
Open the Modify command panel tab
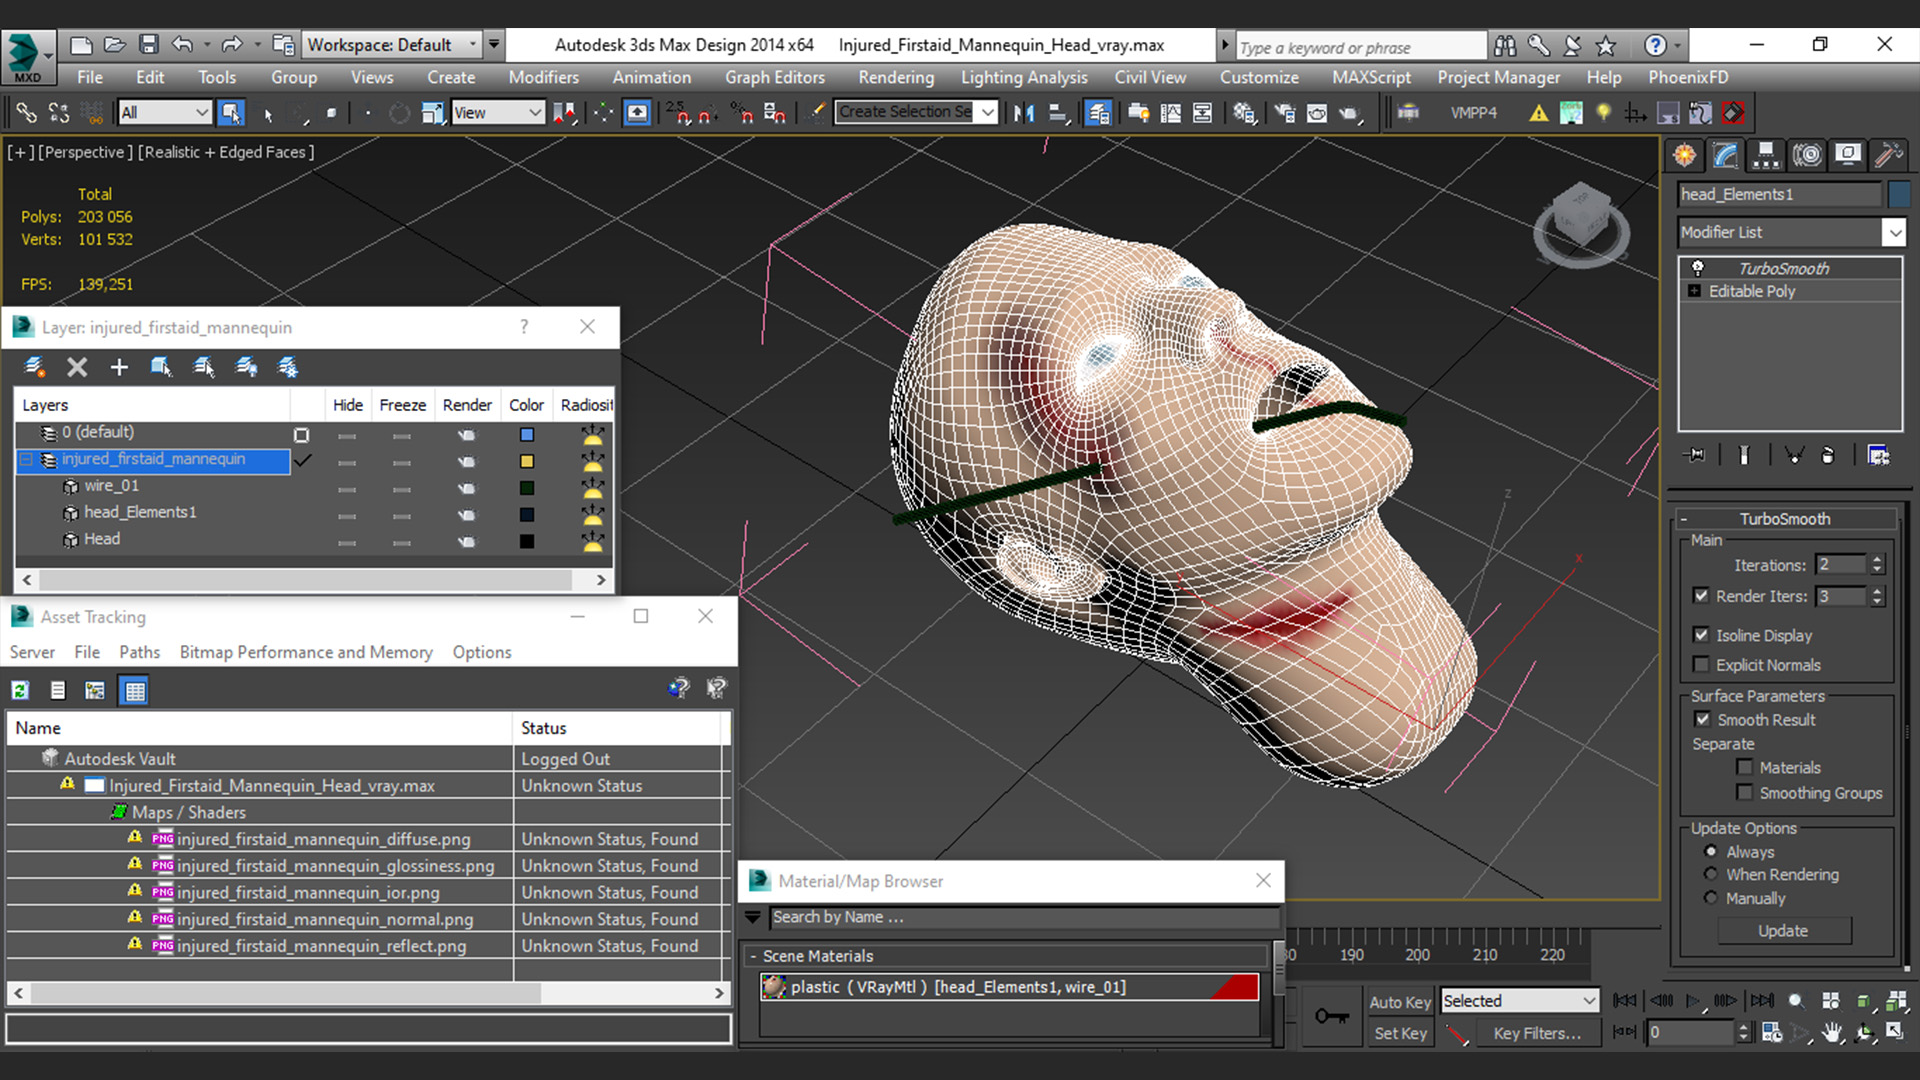click(1725, 155)
